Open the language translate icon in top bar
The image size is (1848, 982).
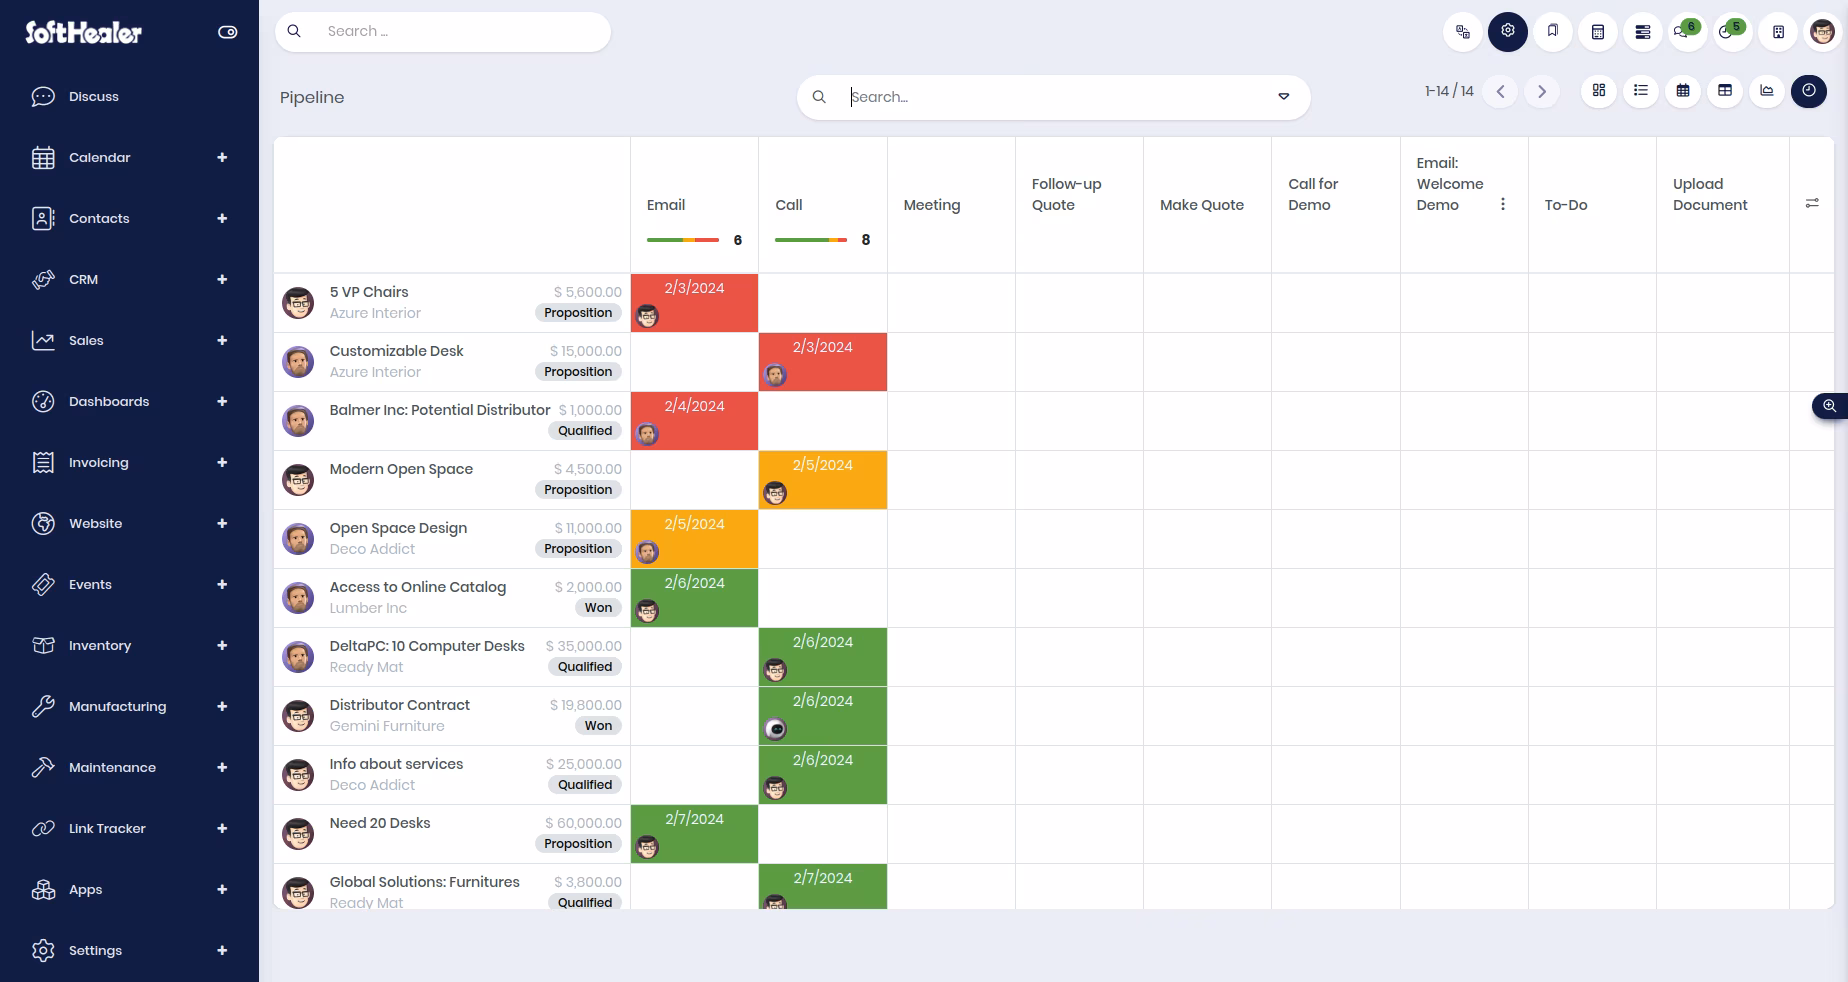pos(1463,32)
